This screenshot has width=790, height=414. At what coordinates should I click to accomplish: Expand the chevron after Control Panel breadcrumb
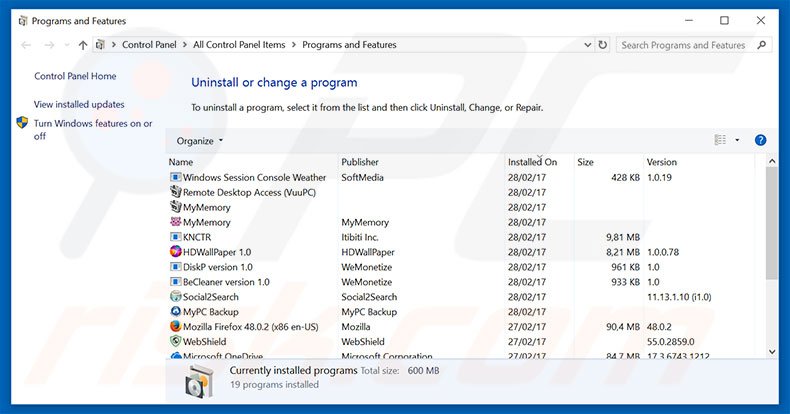(185, 45)
